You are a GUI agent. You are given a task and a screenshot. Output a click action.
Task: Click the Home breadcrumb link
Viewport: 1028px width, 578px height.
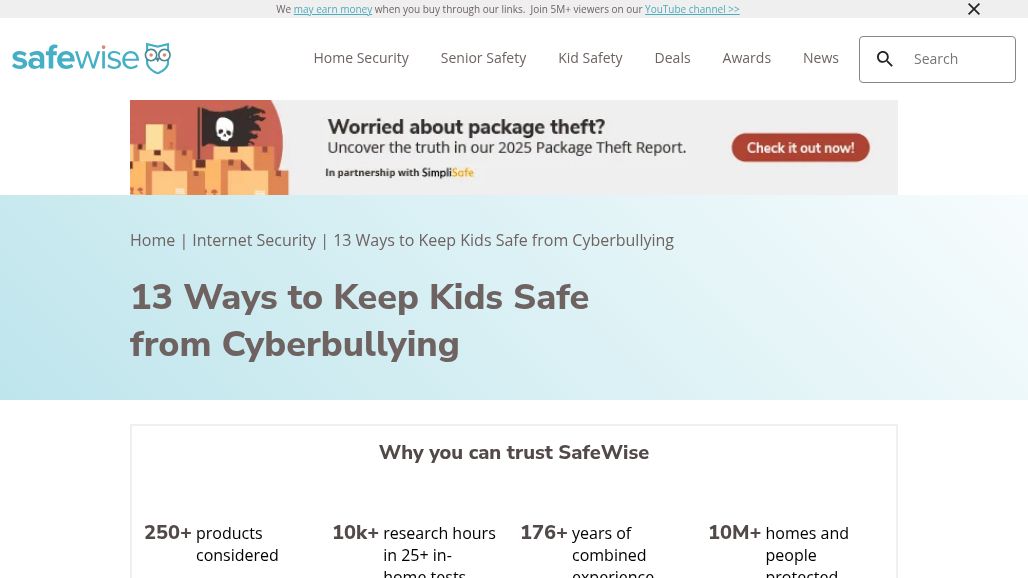tap(152, 240)
